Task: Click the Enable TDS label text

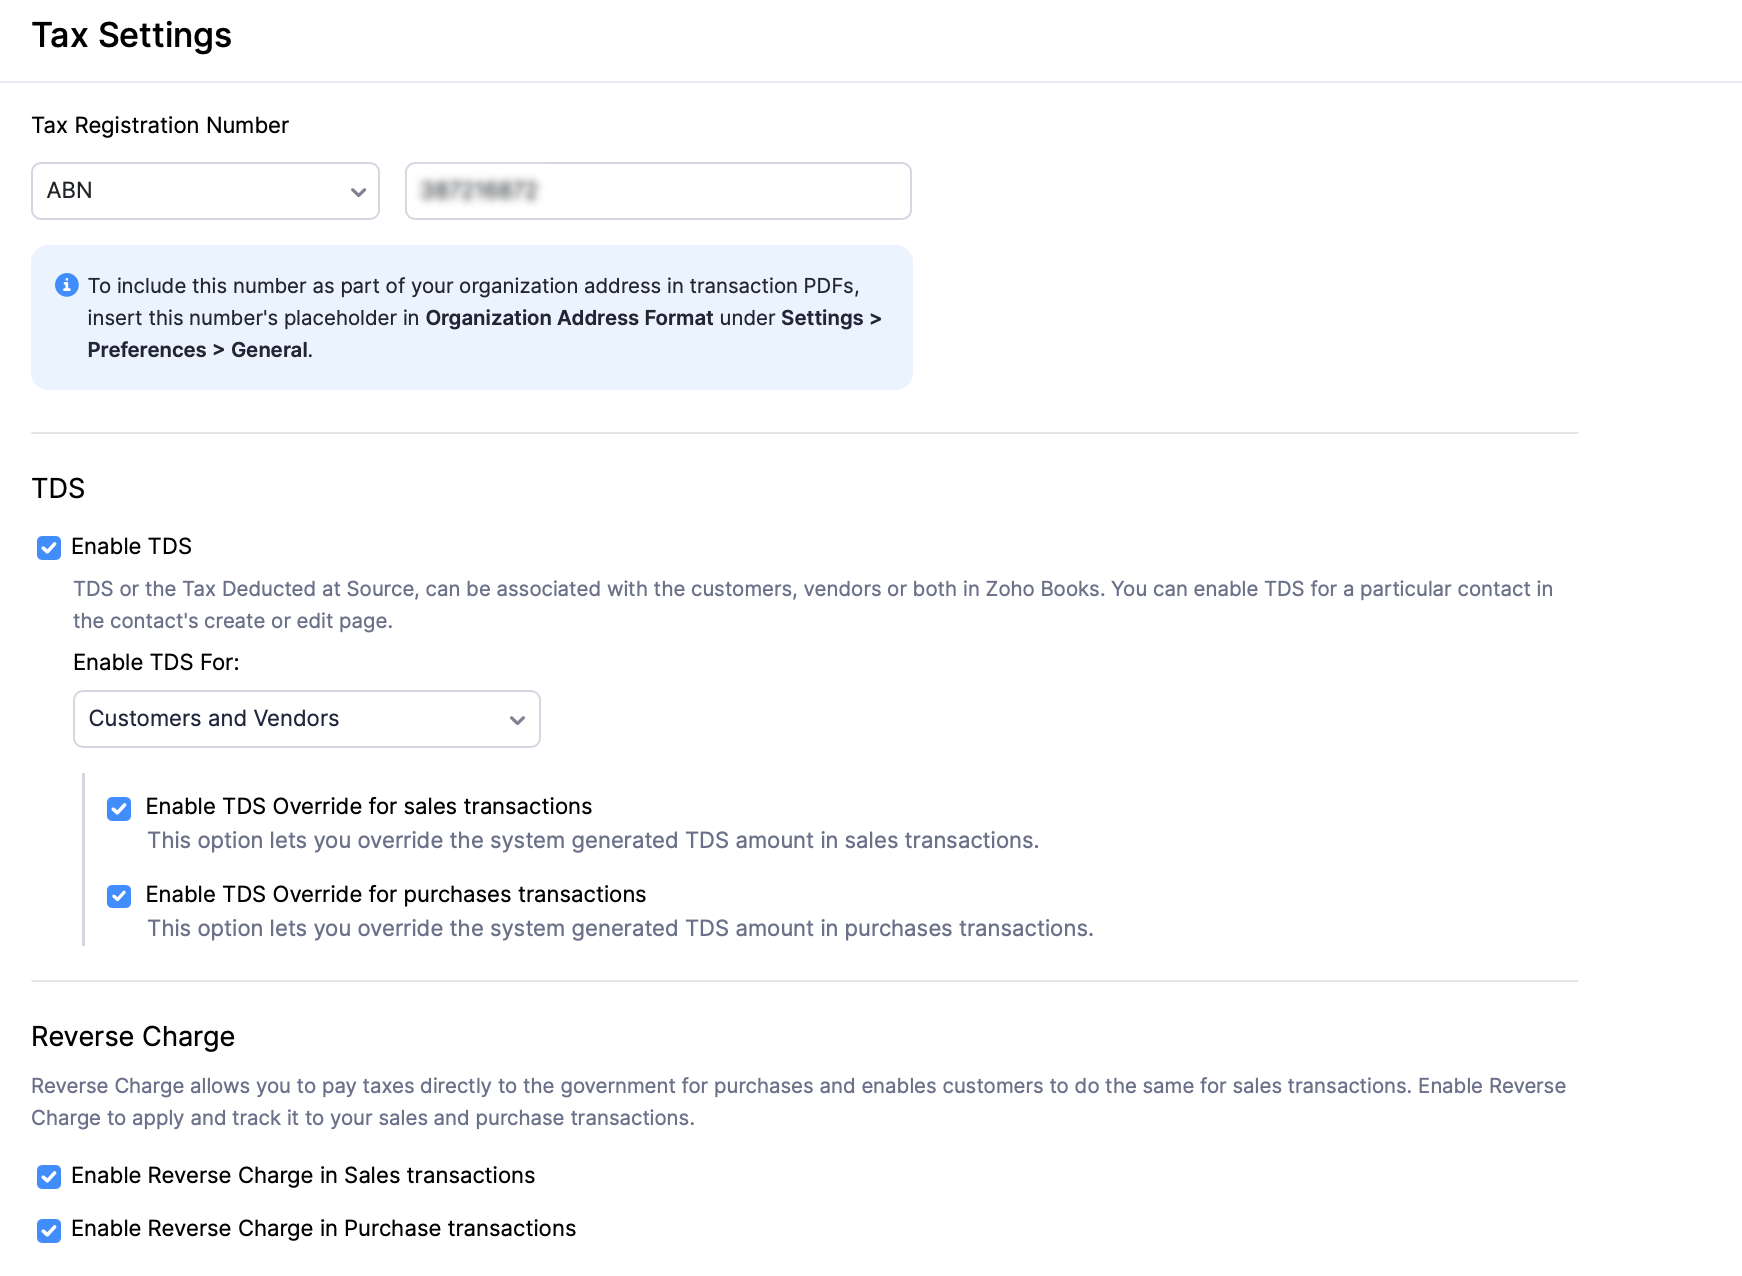Action: click(131, 546)
